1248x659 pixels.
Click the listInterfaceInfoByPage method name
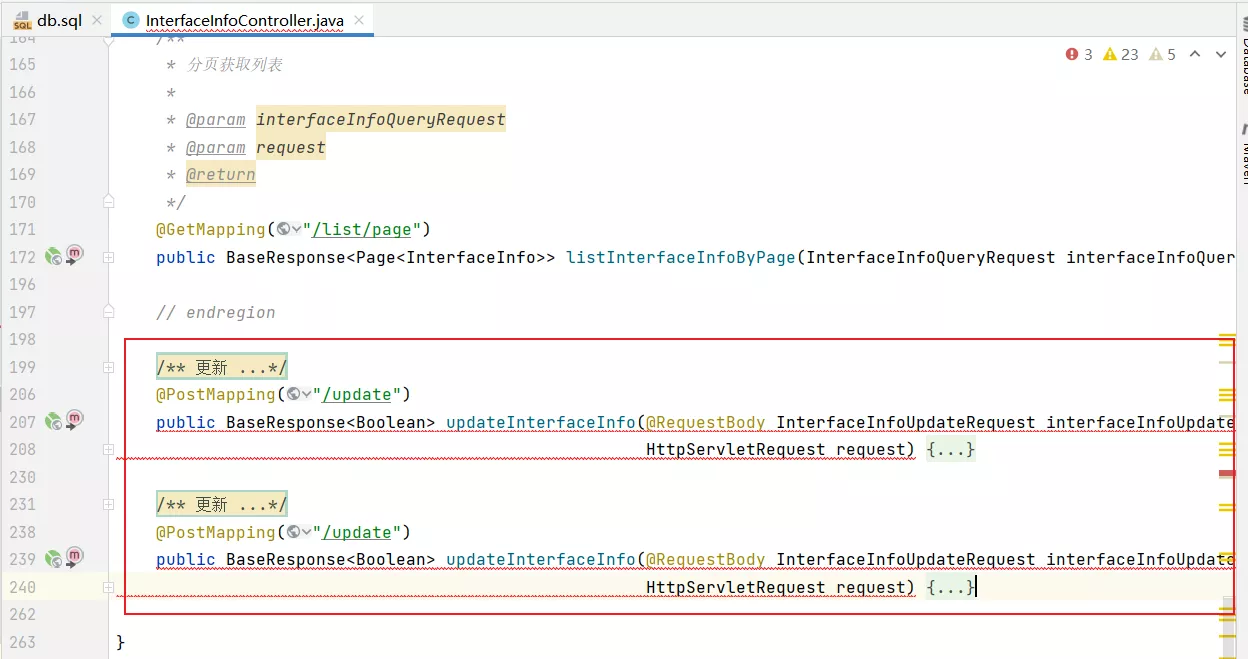tap(681, 257)
